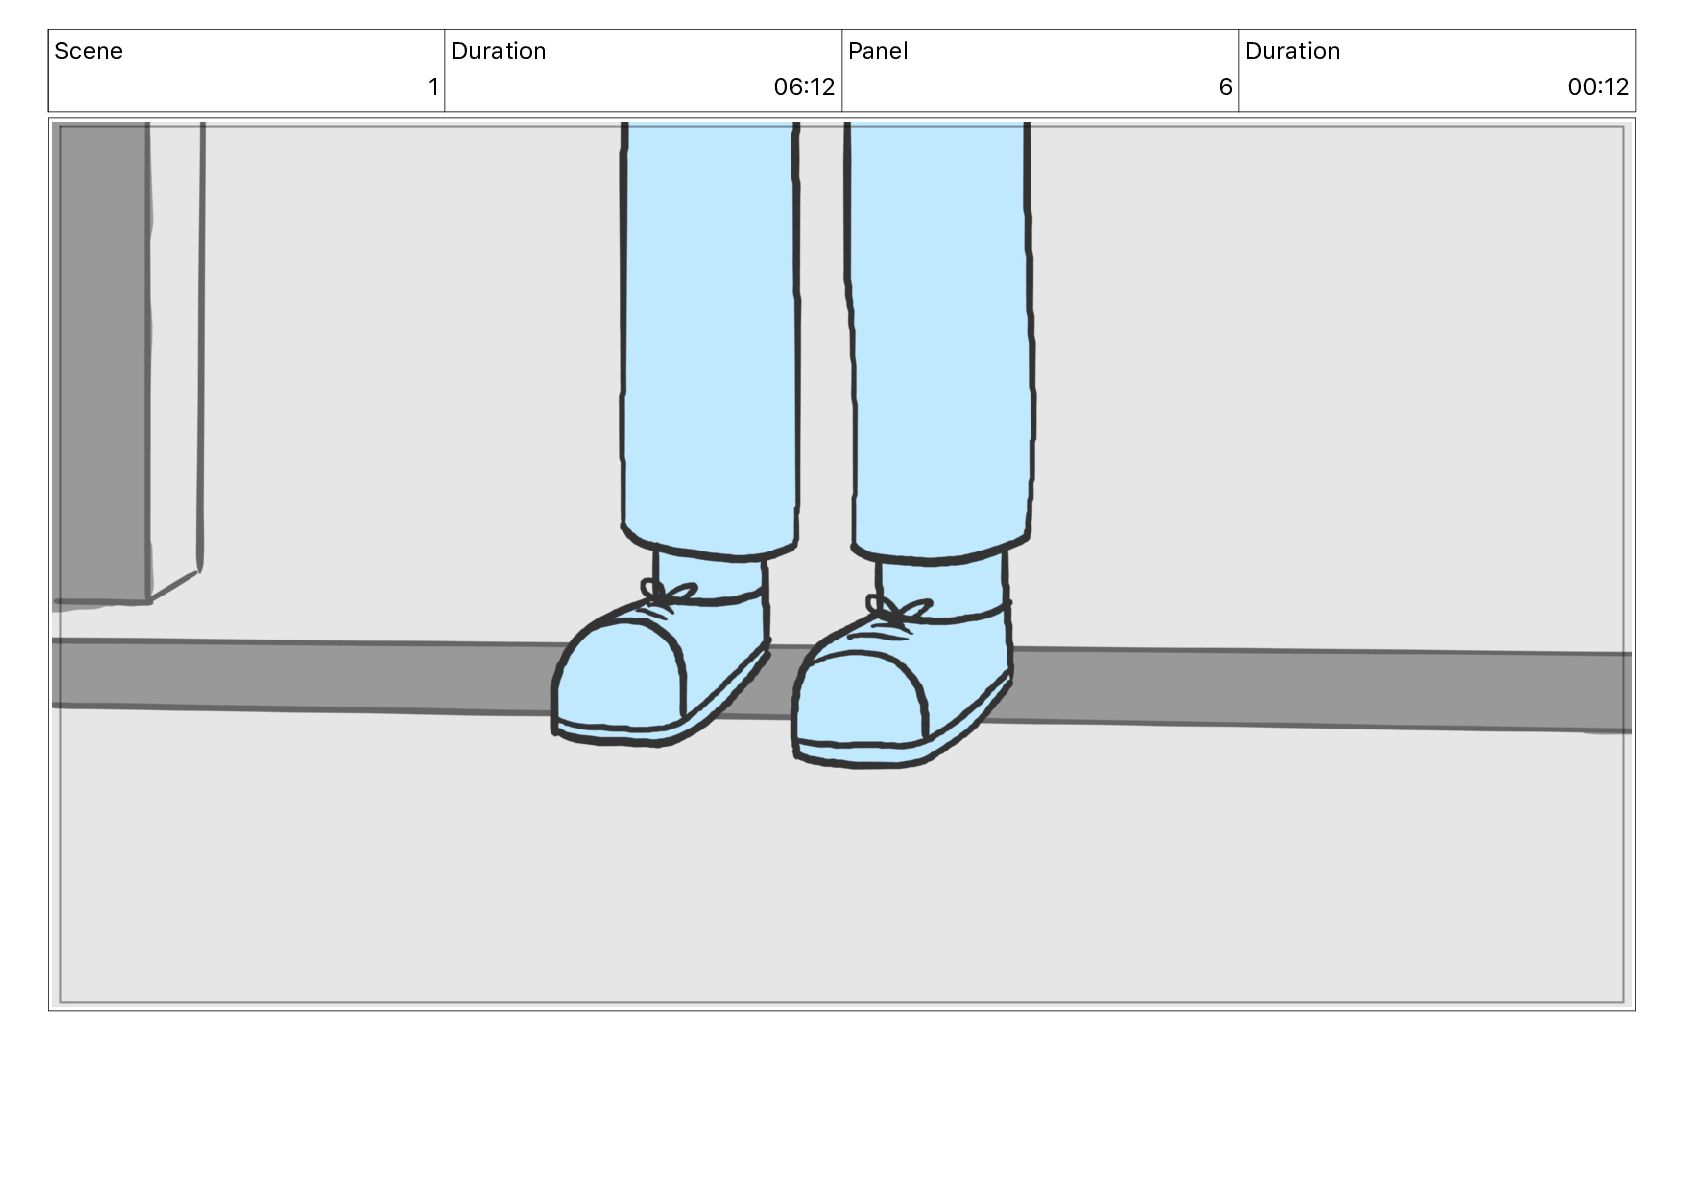
Task: Click the Scene header label
Action: pyautogui.click(x=88, y=51)
